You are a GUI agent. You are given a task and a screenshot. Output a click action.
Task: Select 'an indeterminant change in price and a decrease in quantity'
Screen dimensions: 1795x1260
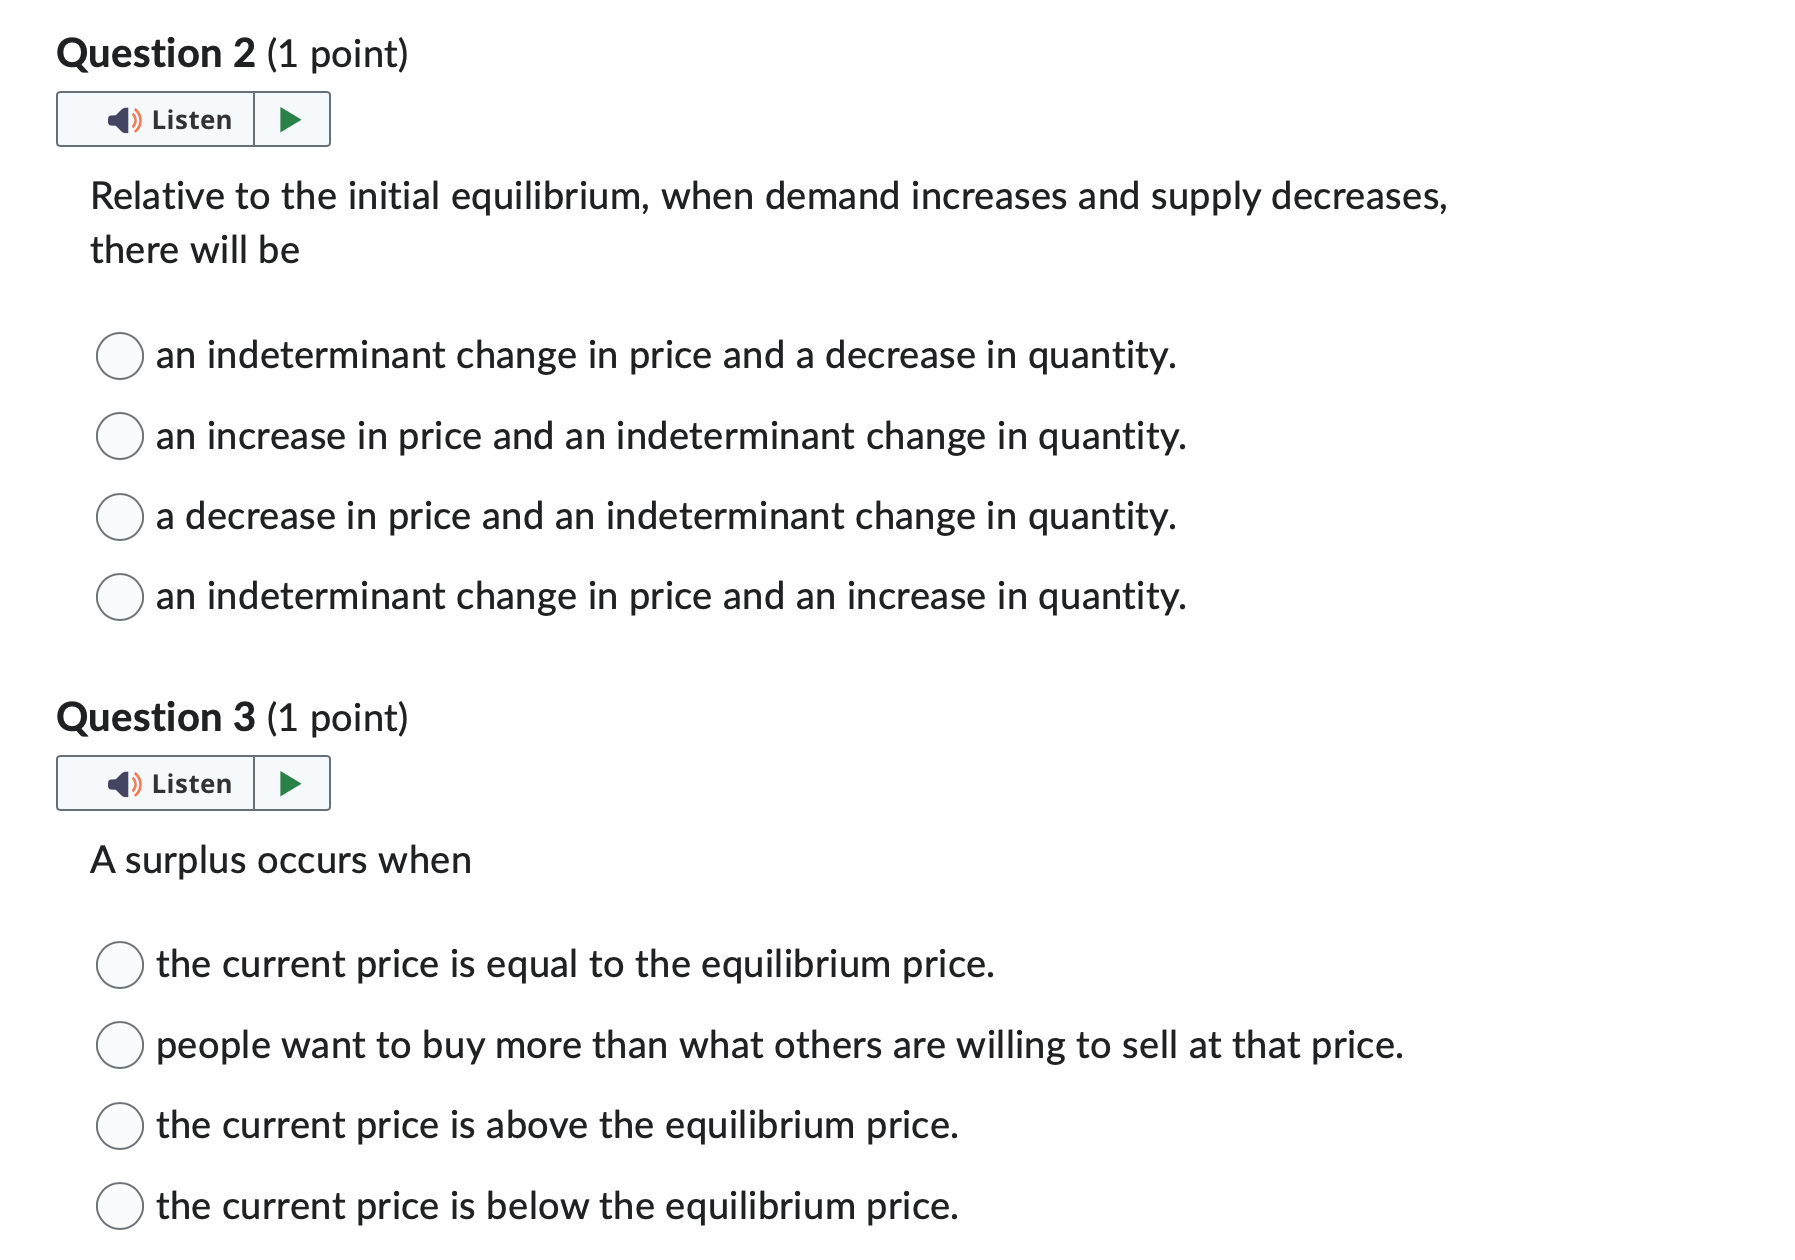click(120, 357)
